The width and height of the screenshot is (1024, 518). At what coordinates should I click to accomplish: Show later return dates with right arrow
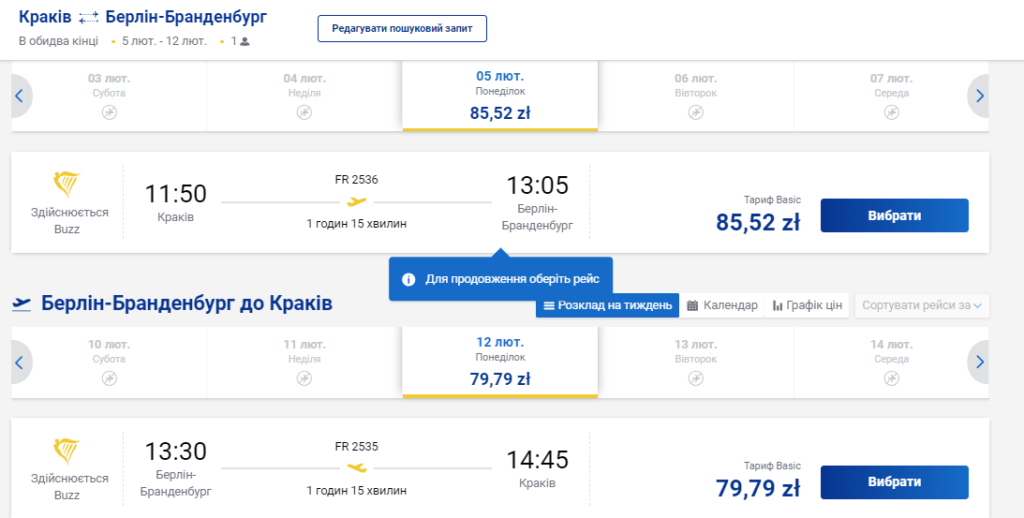[x=979, y=362]
